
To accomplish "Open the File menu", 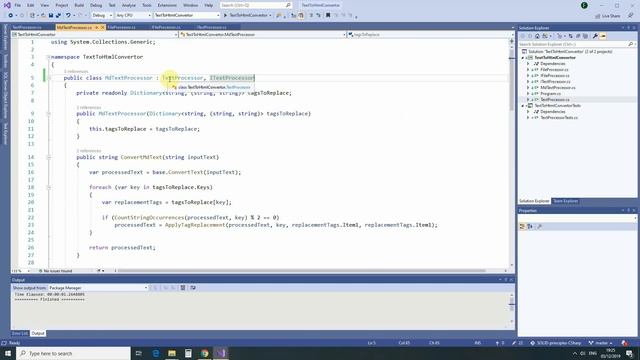I will (x=18, y=5).
